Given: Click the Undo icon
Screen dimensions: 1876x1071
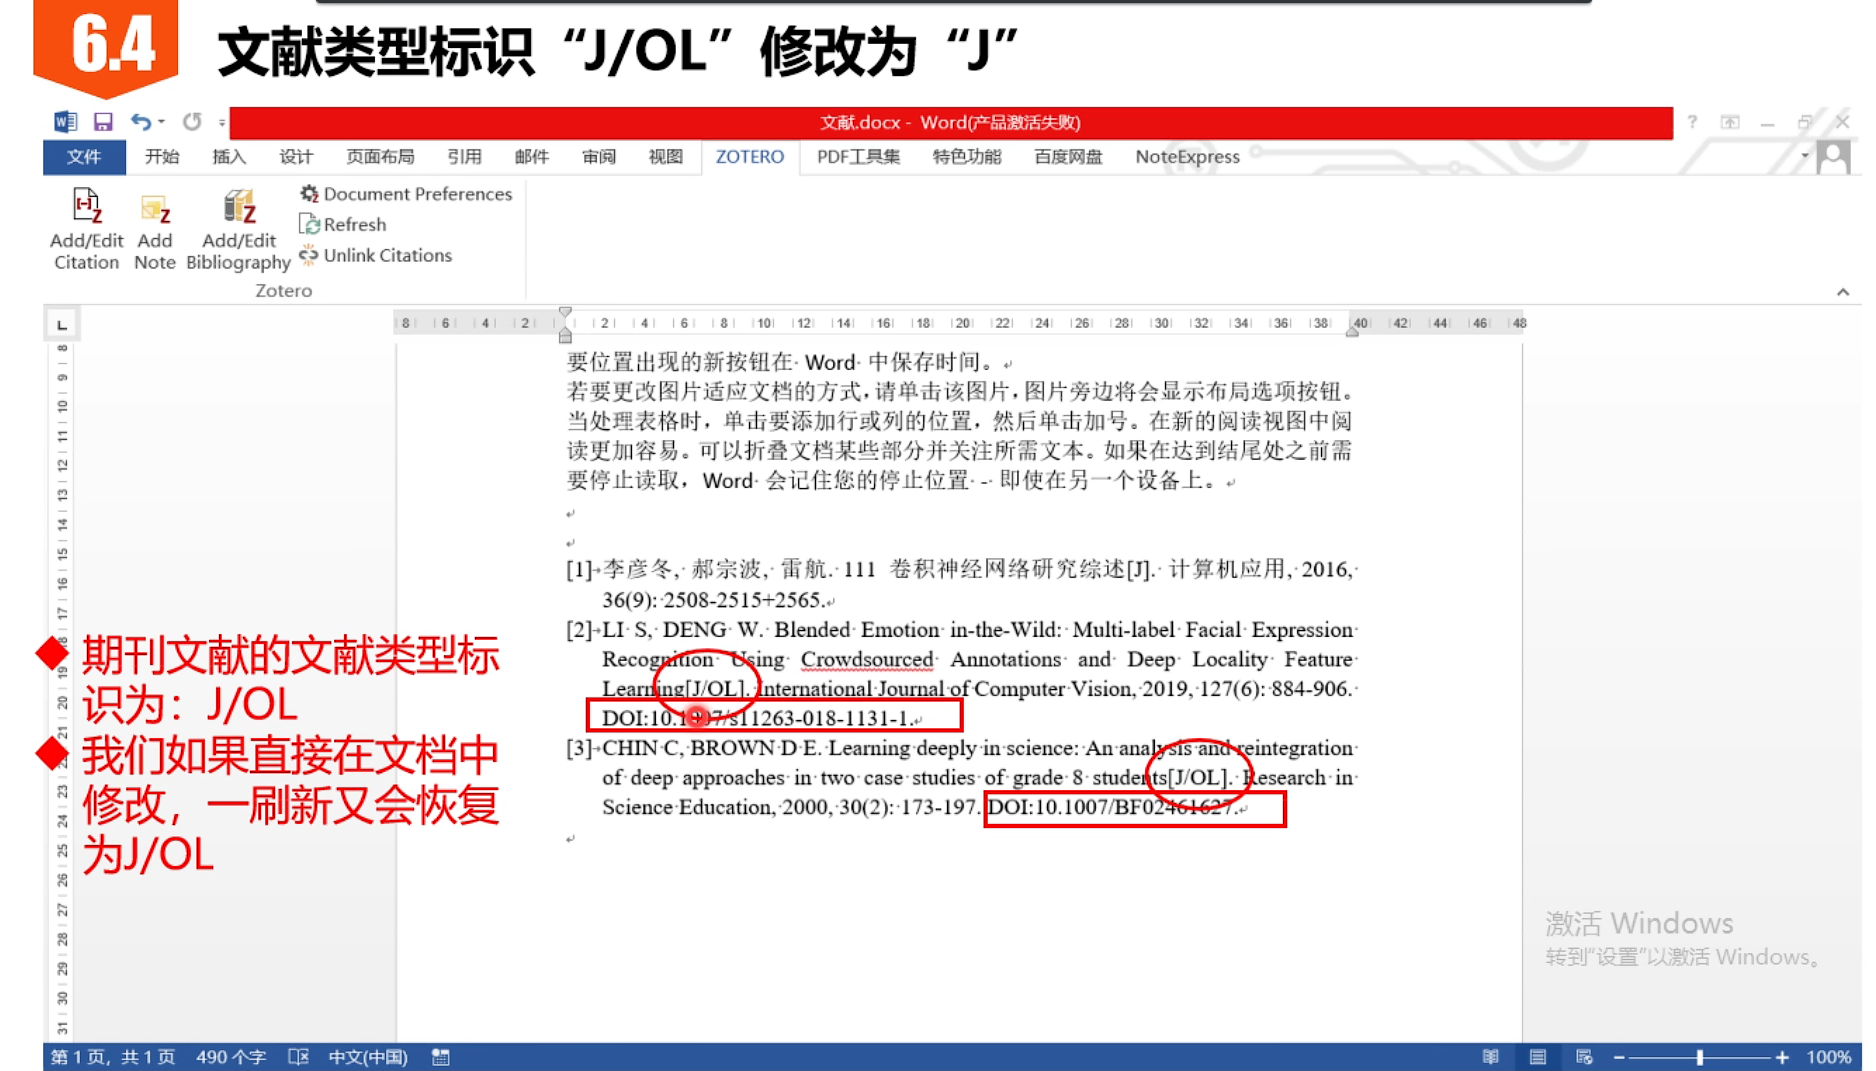Looking at the screenshot, I should pos(140,121).
